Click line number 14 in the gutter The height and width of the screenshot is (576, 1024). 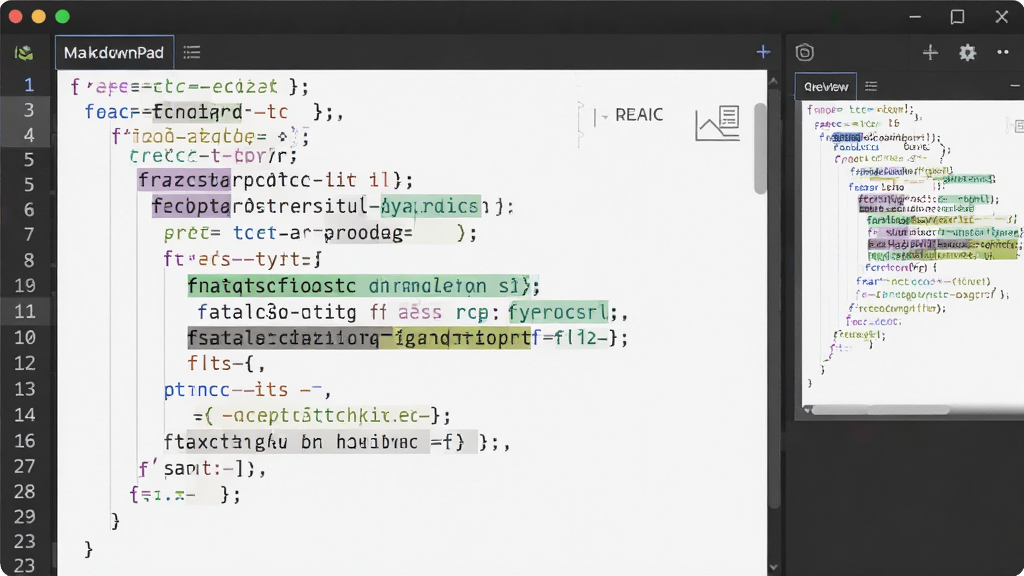click(x=25, y=415)
